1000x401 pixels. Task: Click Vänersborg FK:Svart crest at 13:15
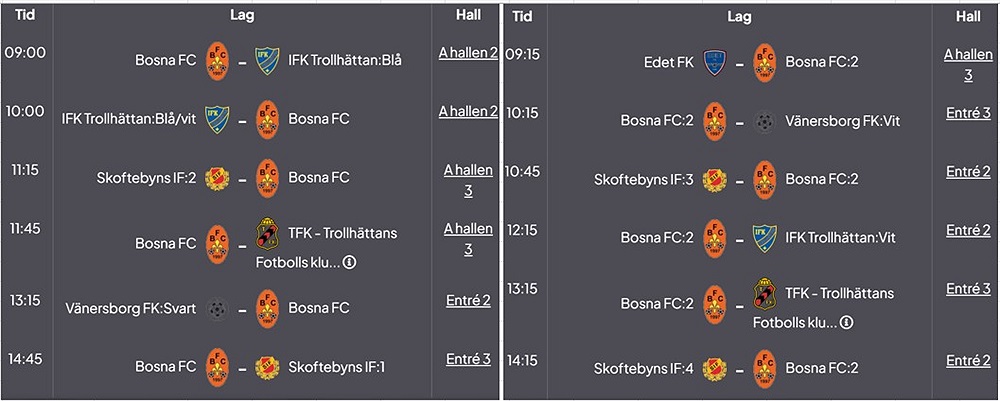click(217, 309)
